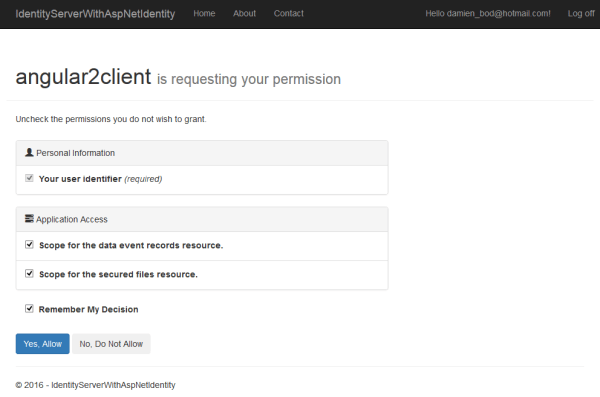Open the Contact nav item
This screenshot has width=600, height=397.
click(289, 14)
